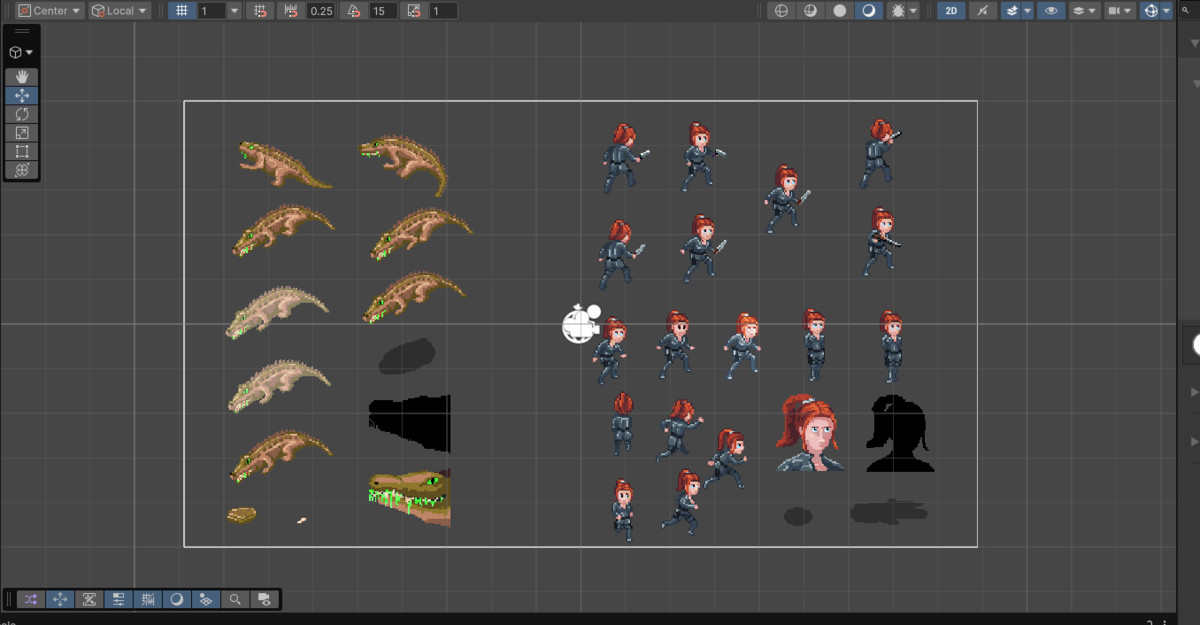Image resolution: width=1200 pixels, height=625 pixels.
Task: Toggle the sliders settings overlay button
Action: click(118, 599)
